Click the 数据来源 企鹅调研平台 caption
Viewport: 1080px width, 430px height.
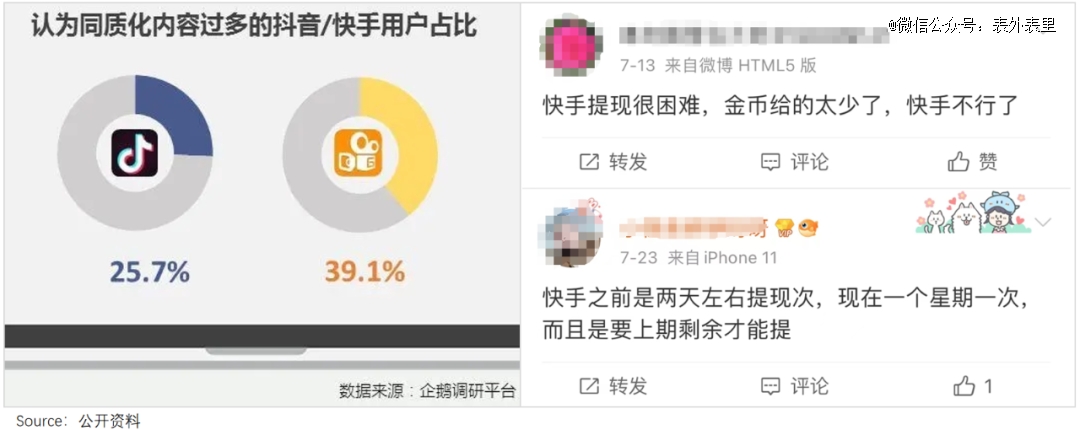427,390
